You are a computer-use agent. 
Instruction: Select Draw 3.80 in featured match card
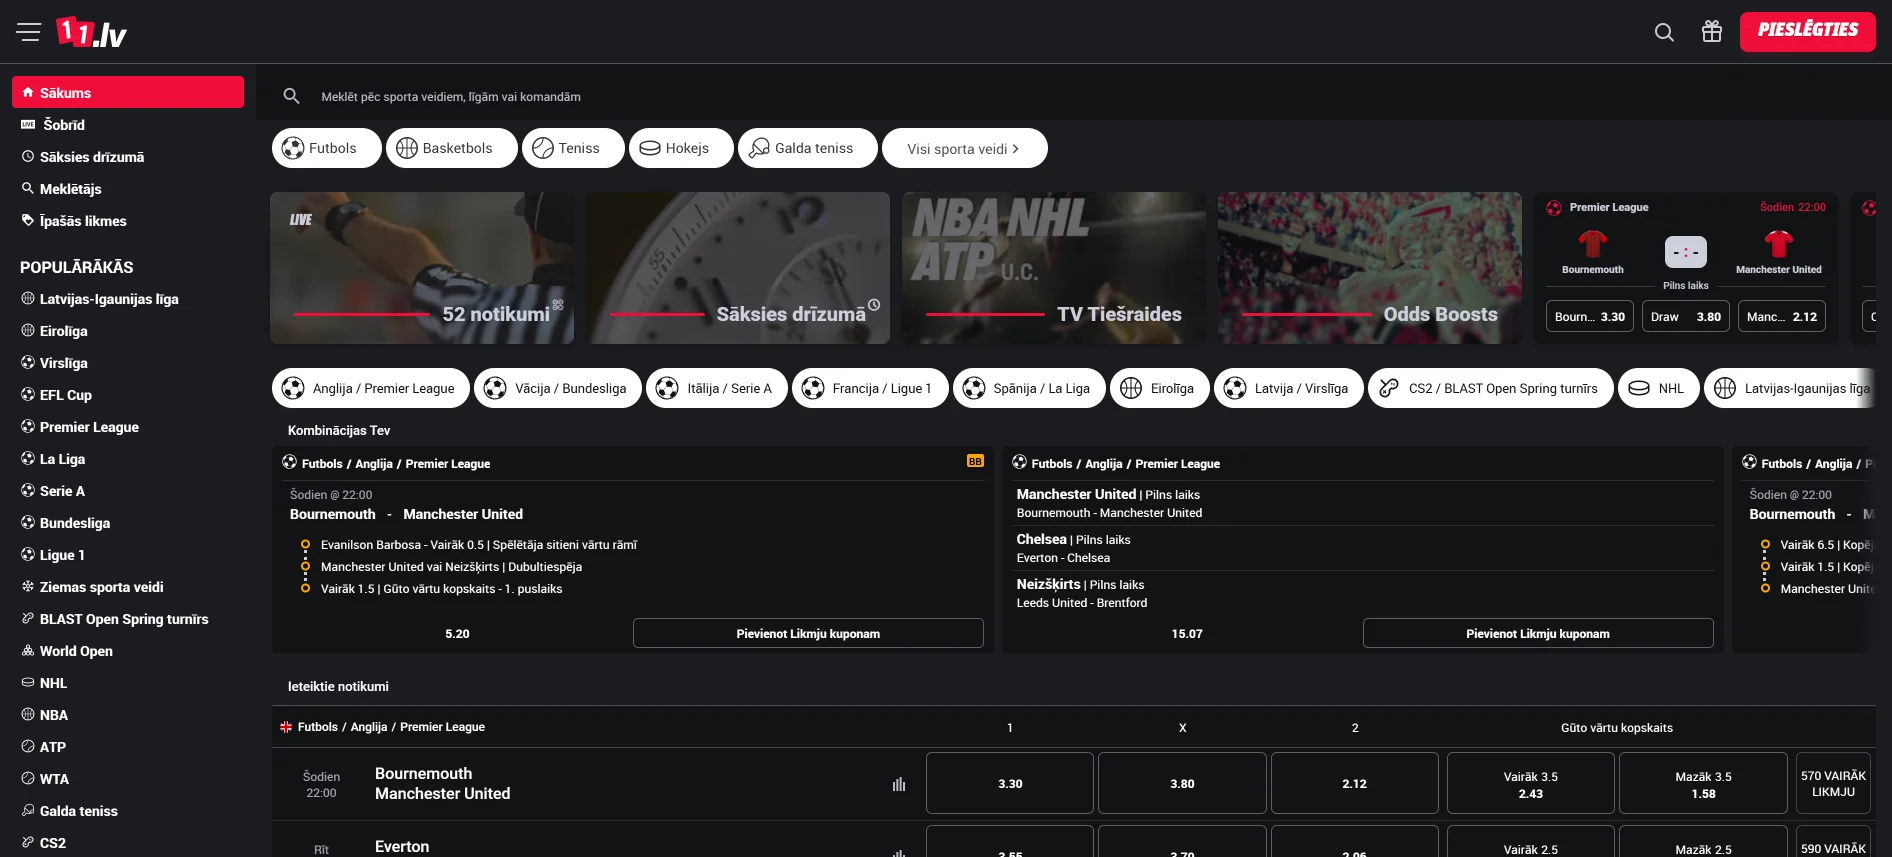point(1685,317)
